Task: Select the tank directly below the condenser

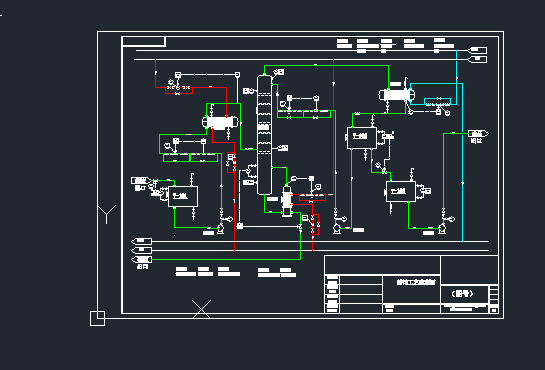Action: (x=361, y=138)
